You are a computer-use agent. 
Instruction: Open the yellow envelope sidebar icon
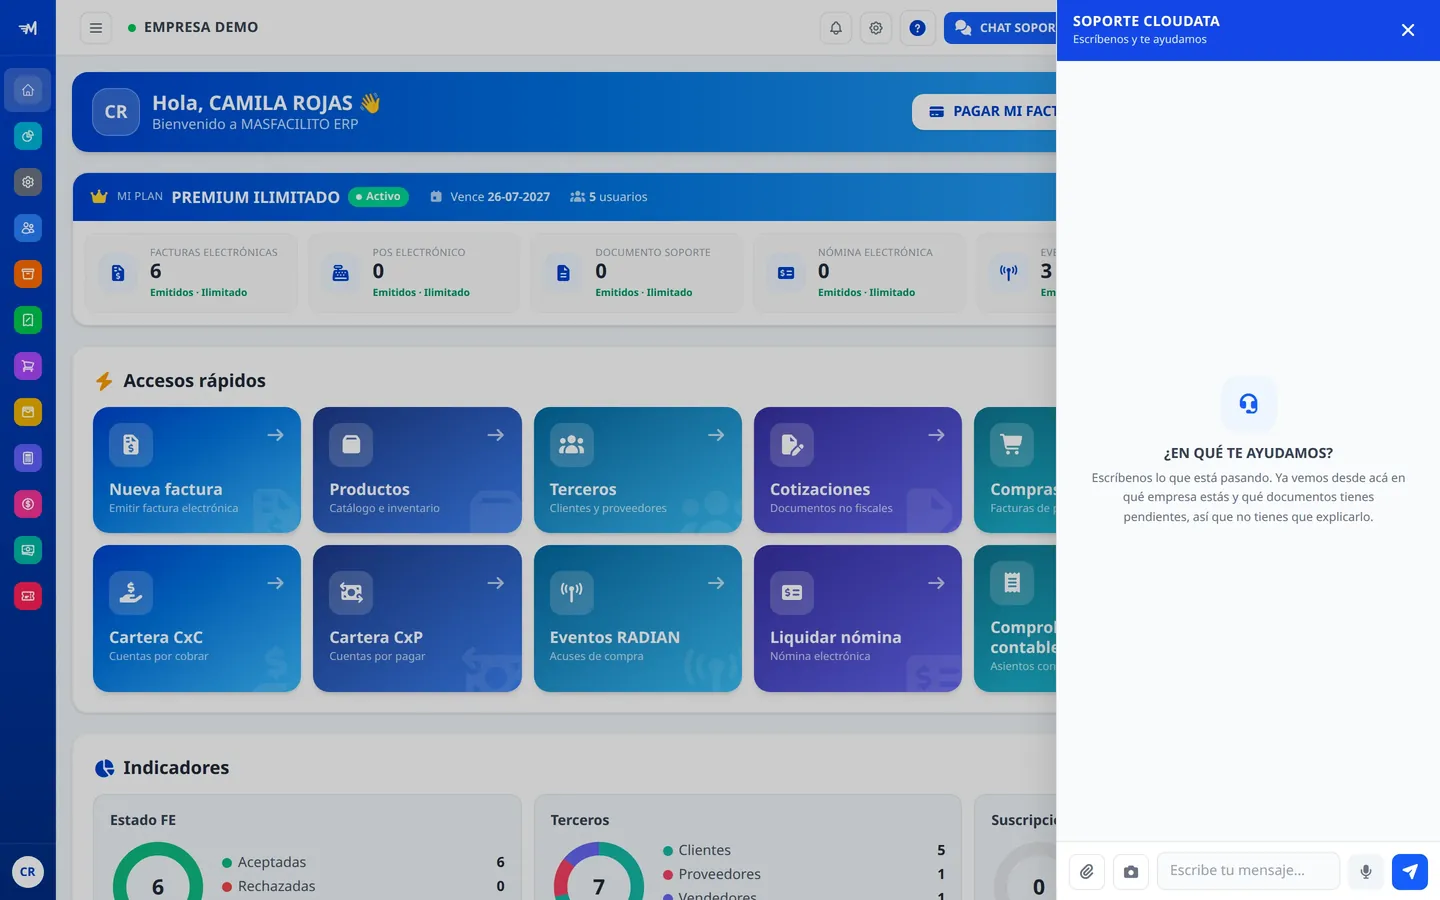[x=28, y=412]
